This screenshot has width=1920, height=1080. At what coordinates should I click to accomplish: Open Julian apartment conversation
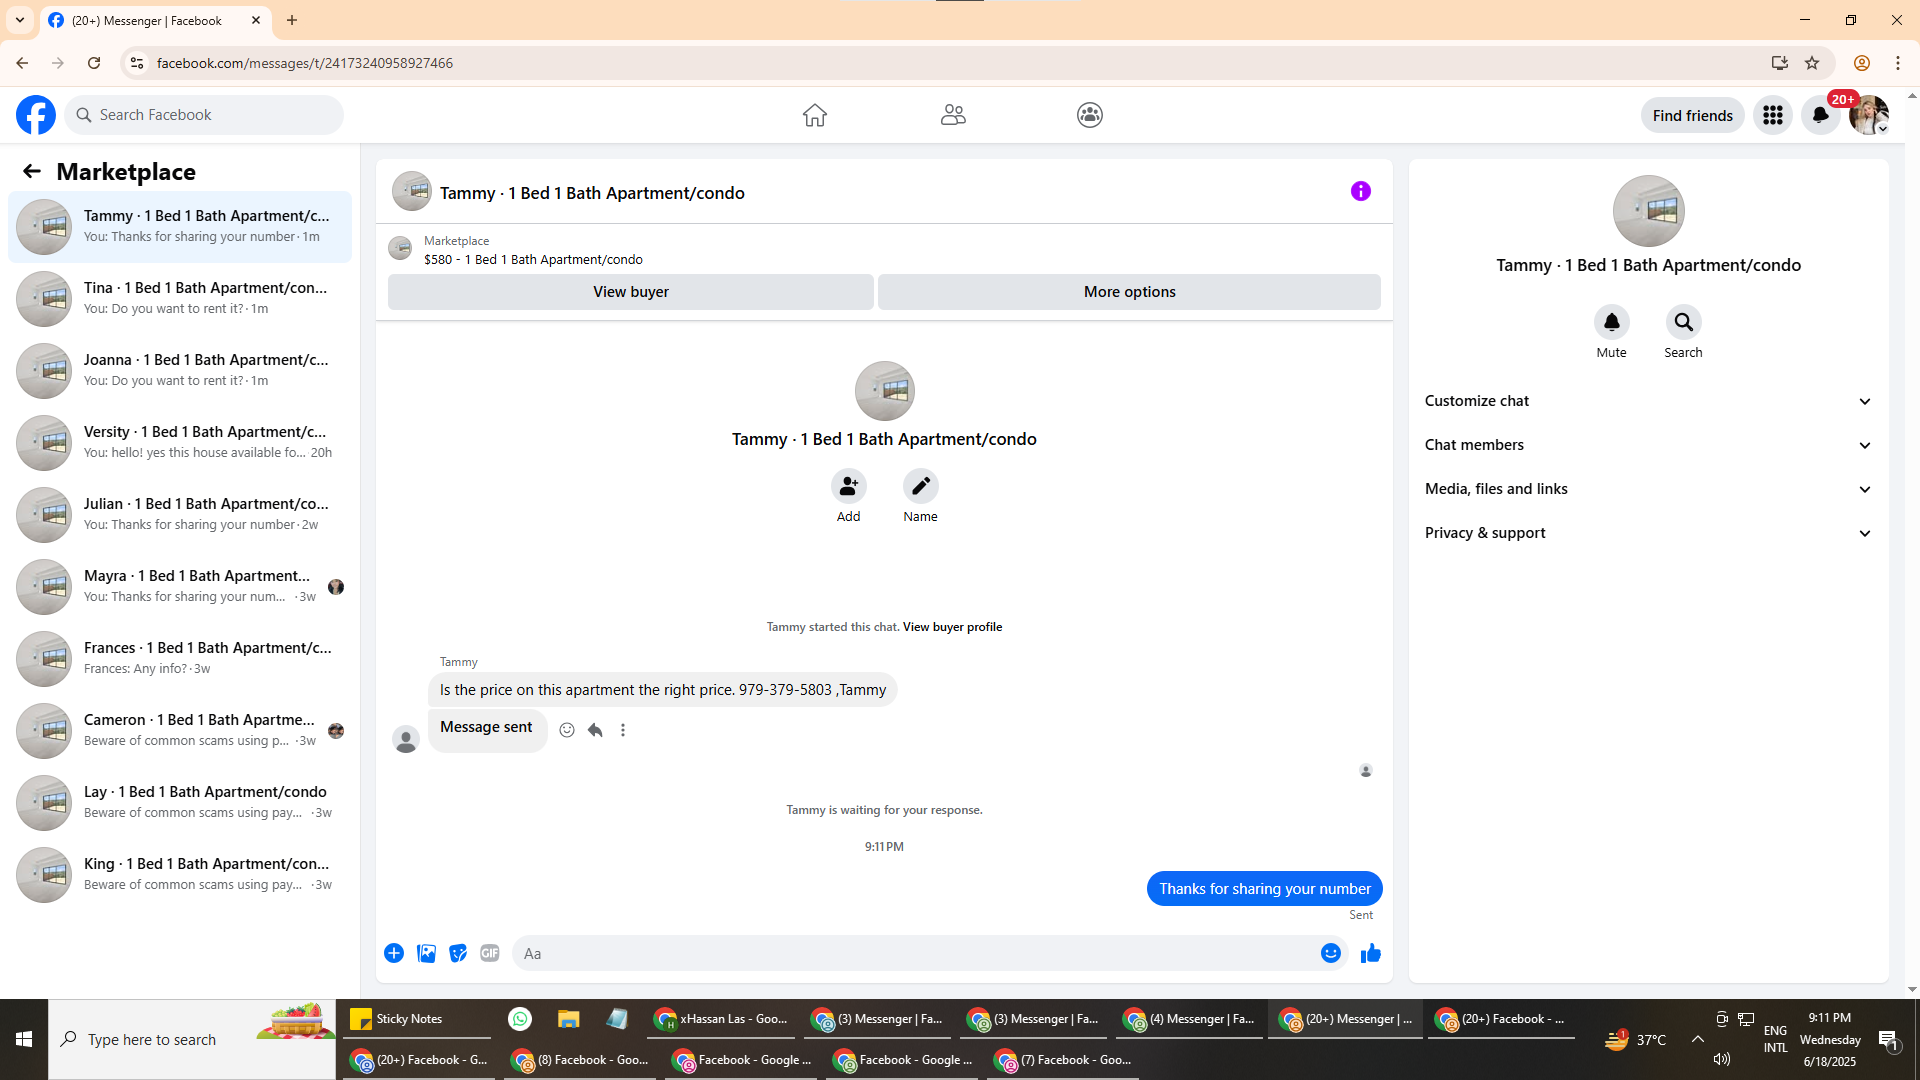pyautogui.click(x=180, y=514)
